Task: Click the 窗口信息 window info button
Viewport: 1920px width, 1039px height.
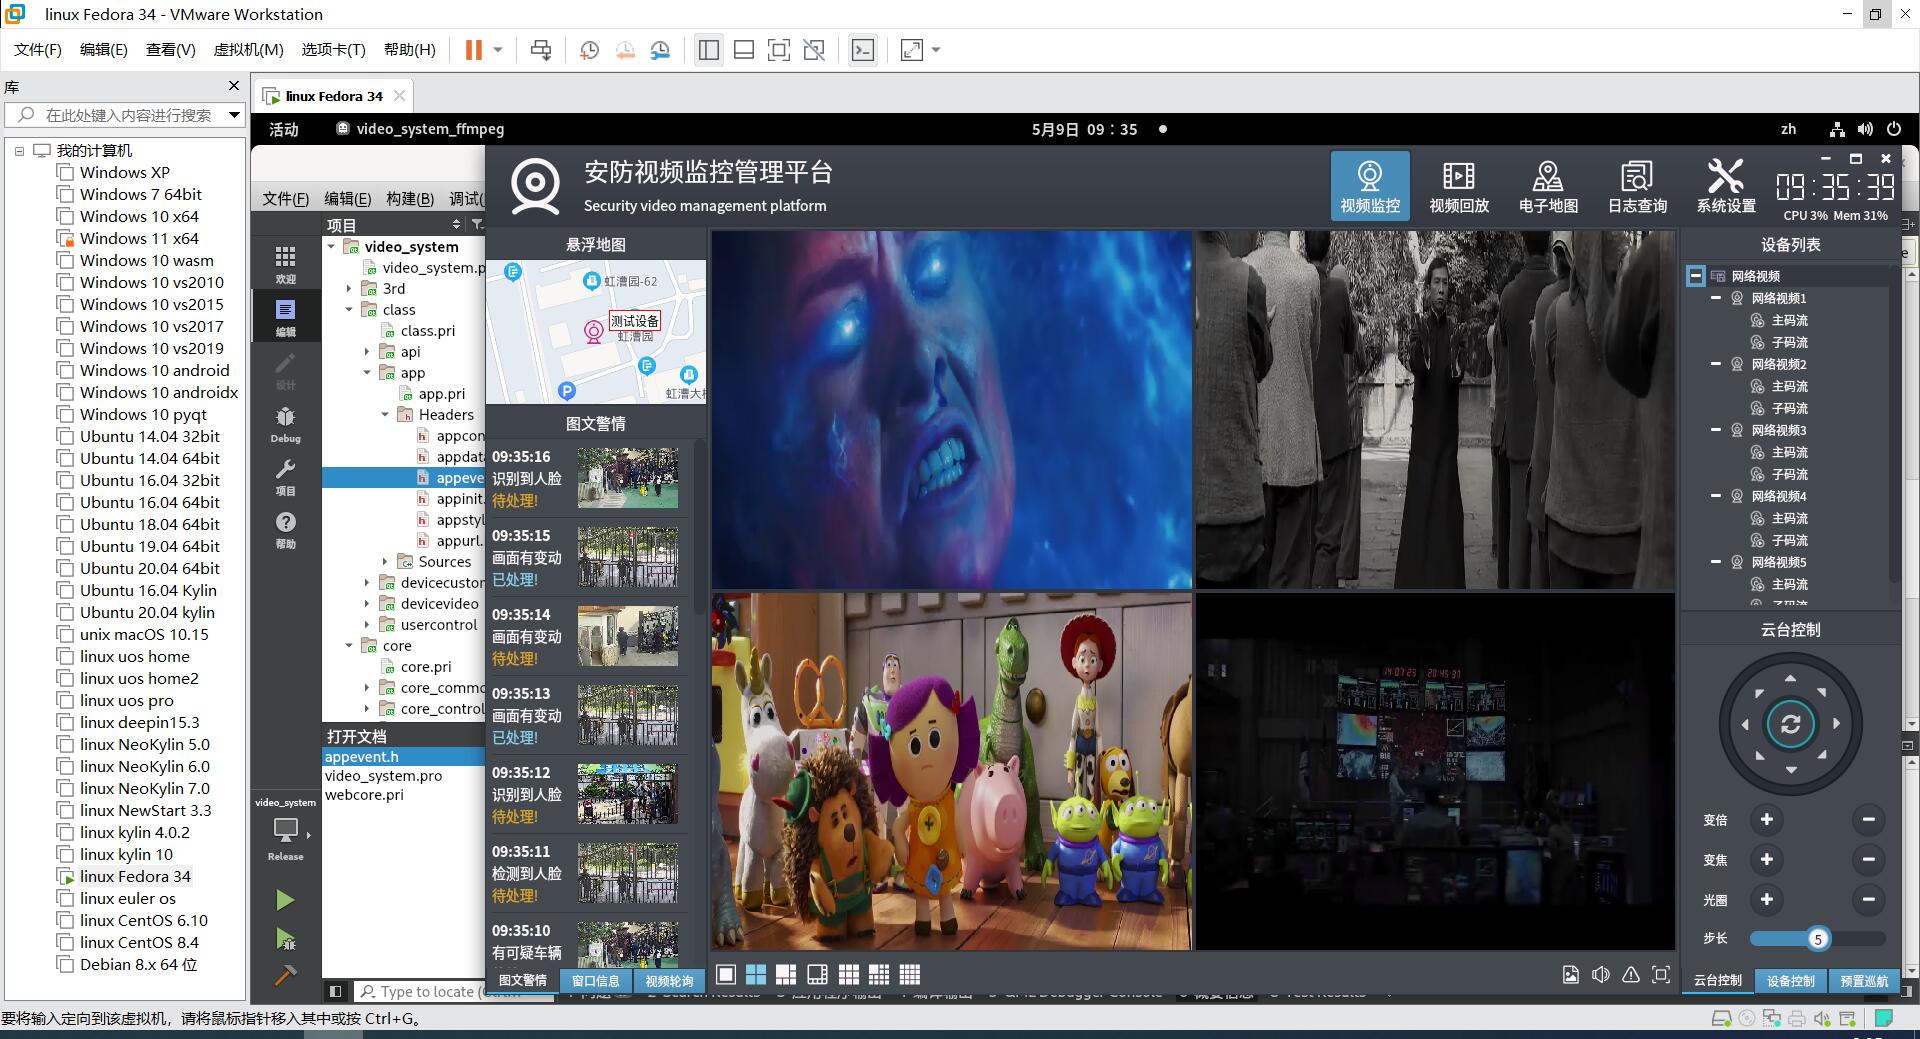Action: (x=596, y=981)
